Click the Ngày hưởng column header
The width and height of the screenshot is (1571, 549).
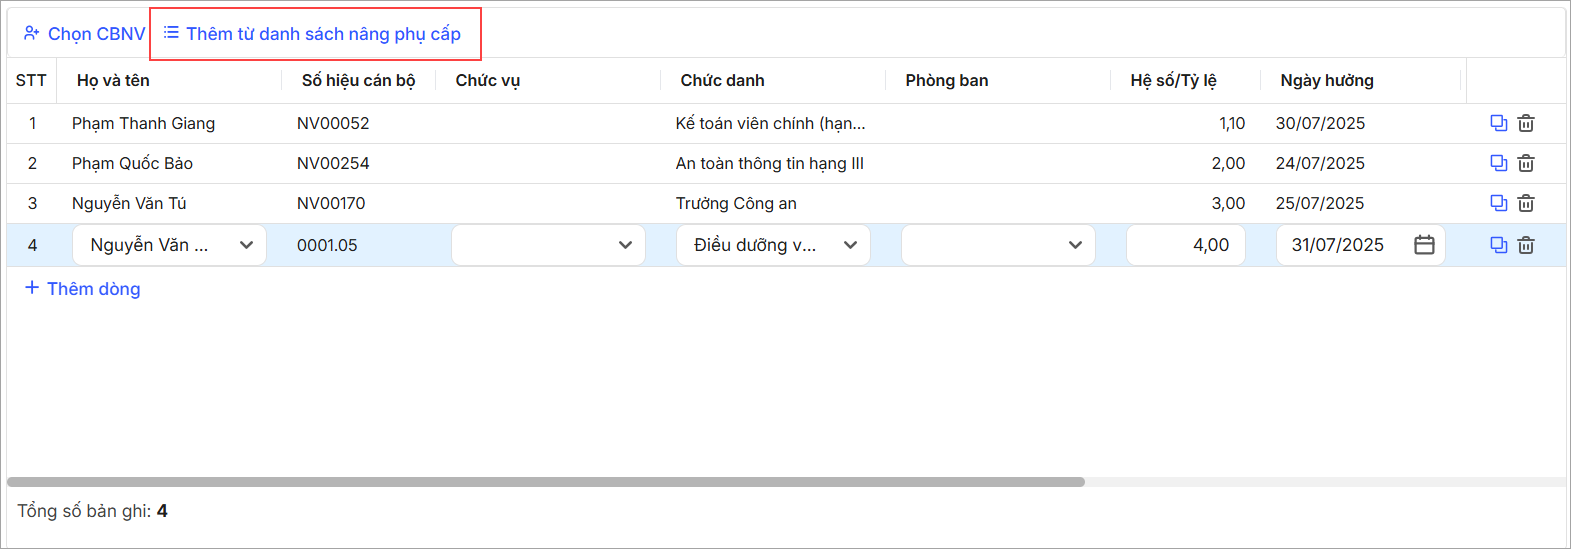1327,81
